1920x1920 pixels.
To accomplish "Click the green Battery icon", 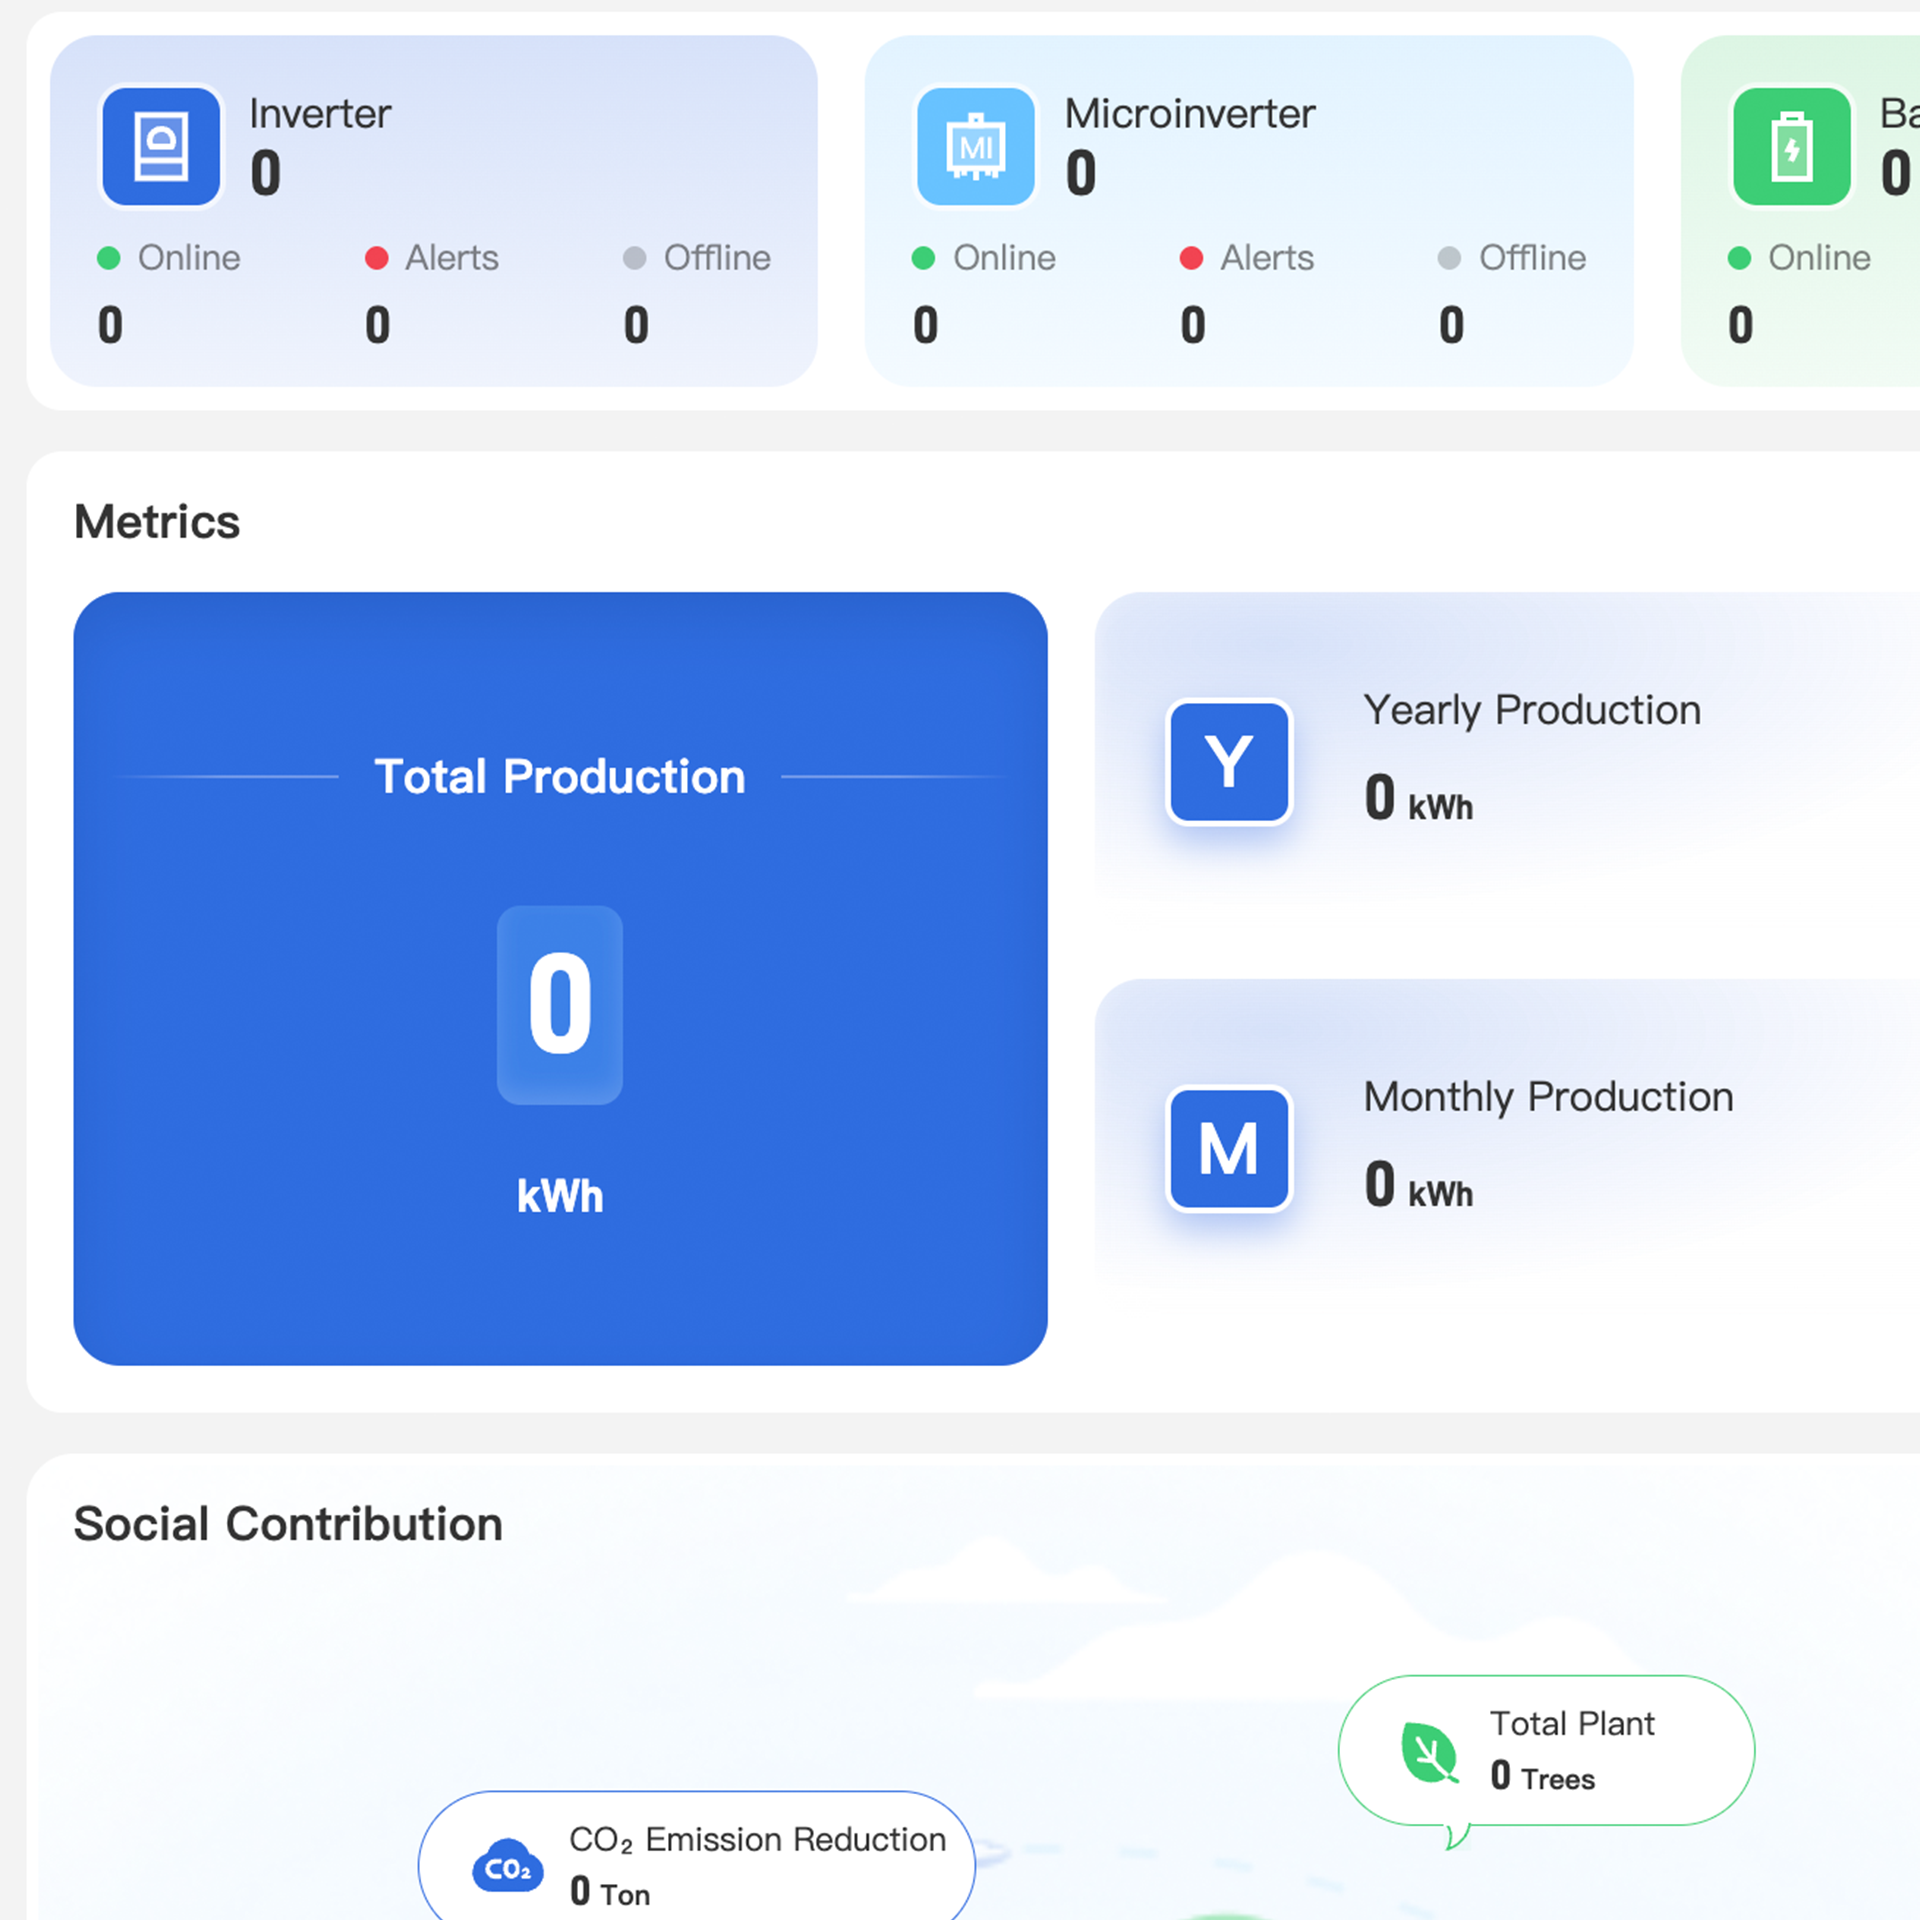I will coord(1790,147).
